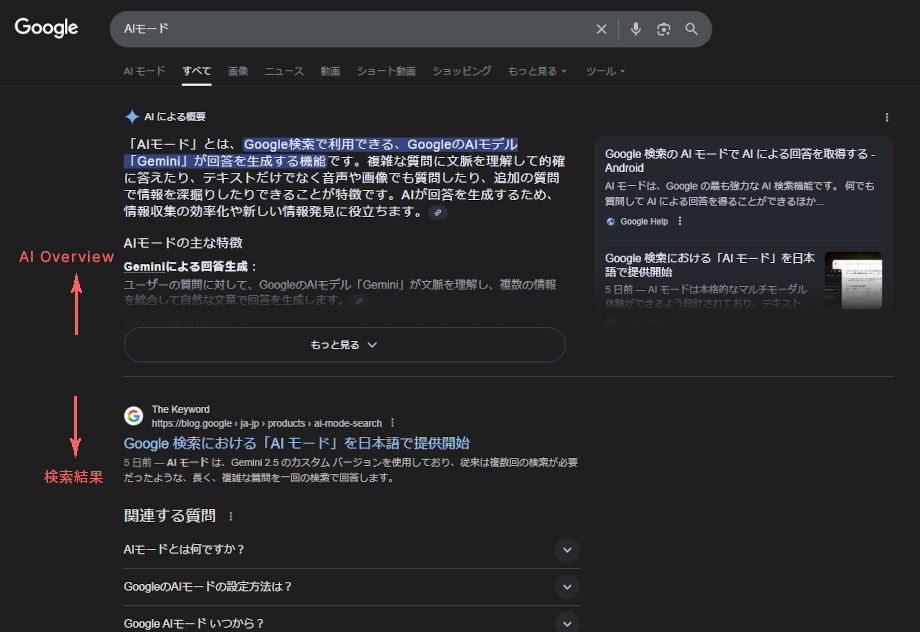Switch to the 画像 tab
The height and width of the screenshot is (632, 920).
[238, 71]
